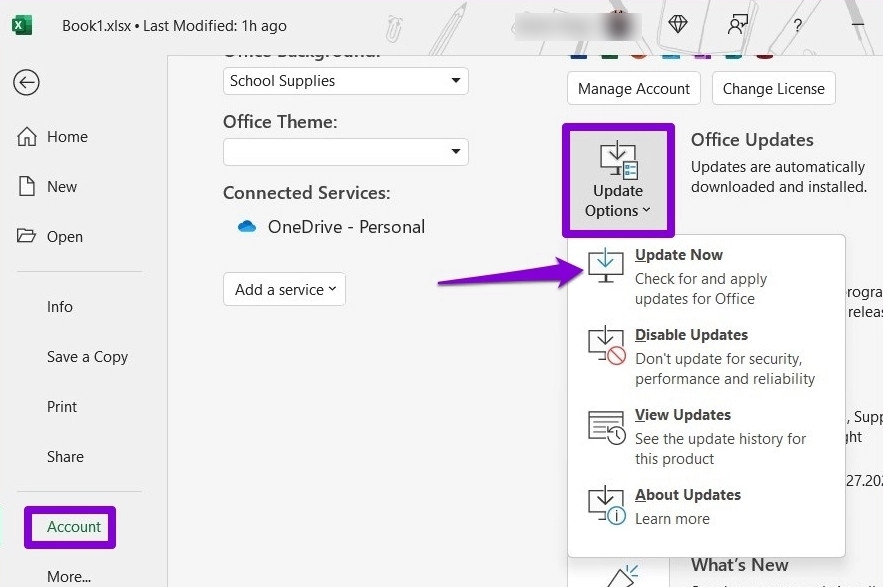Screen dimensions: 883x587
Task: Choose View Updates in the menu
Action: tap(706, 436)
